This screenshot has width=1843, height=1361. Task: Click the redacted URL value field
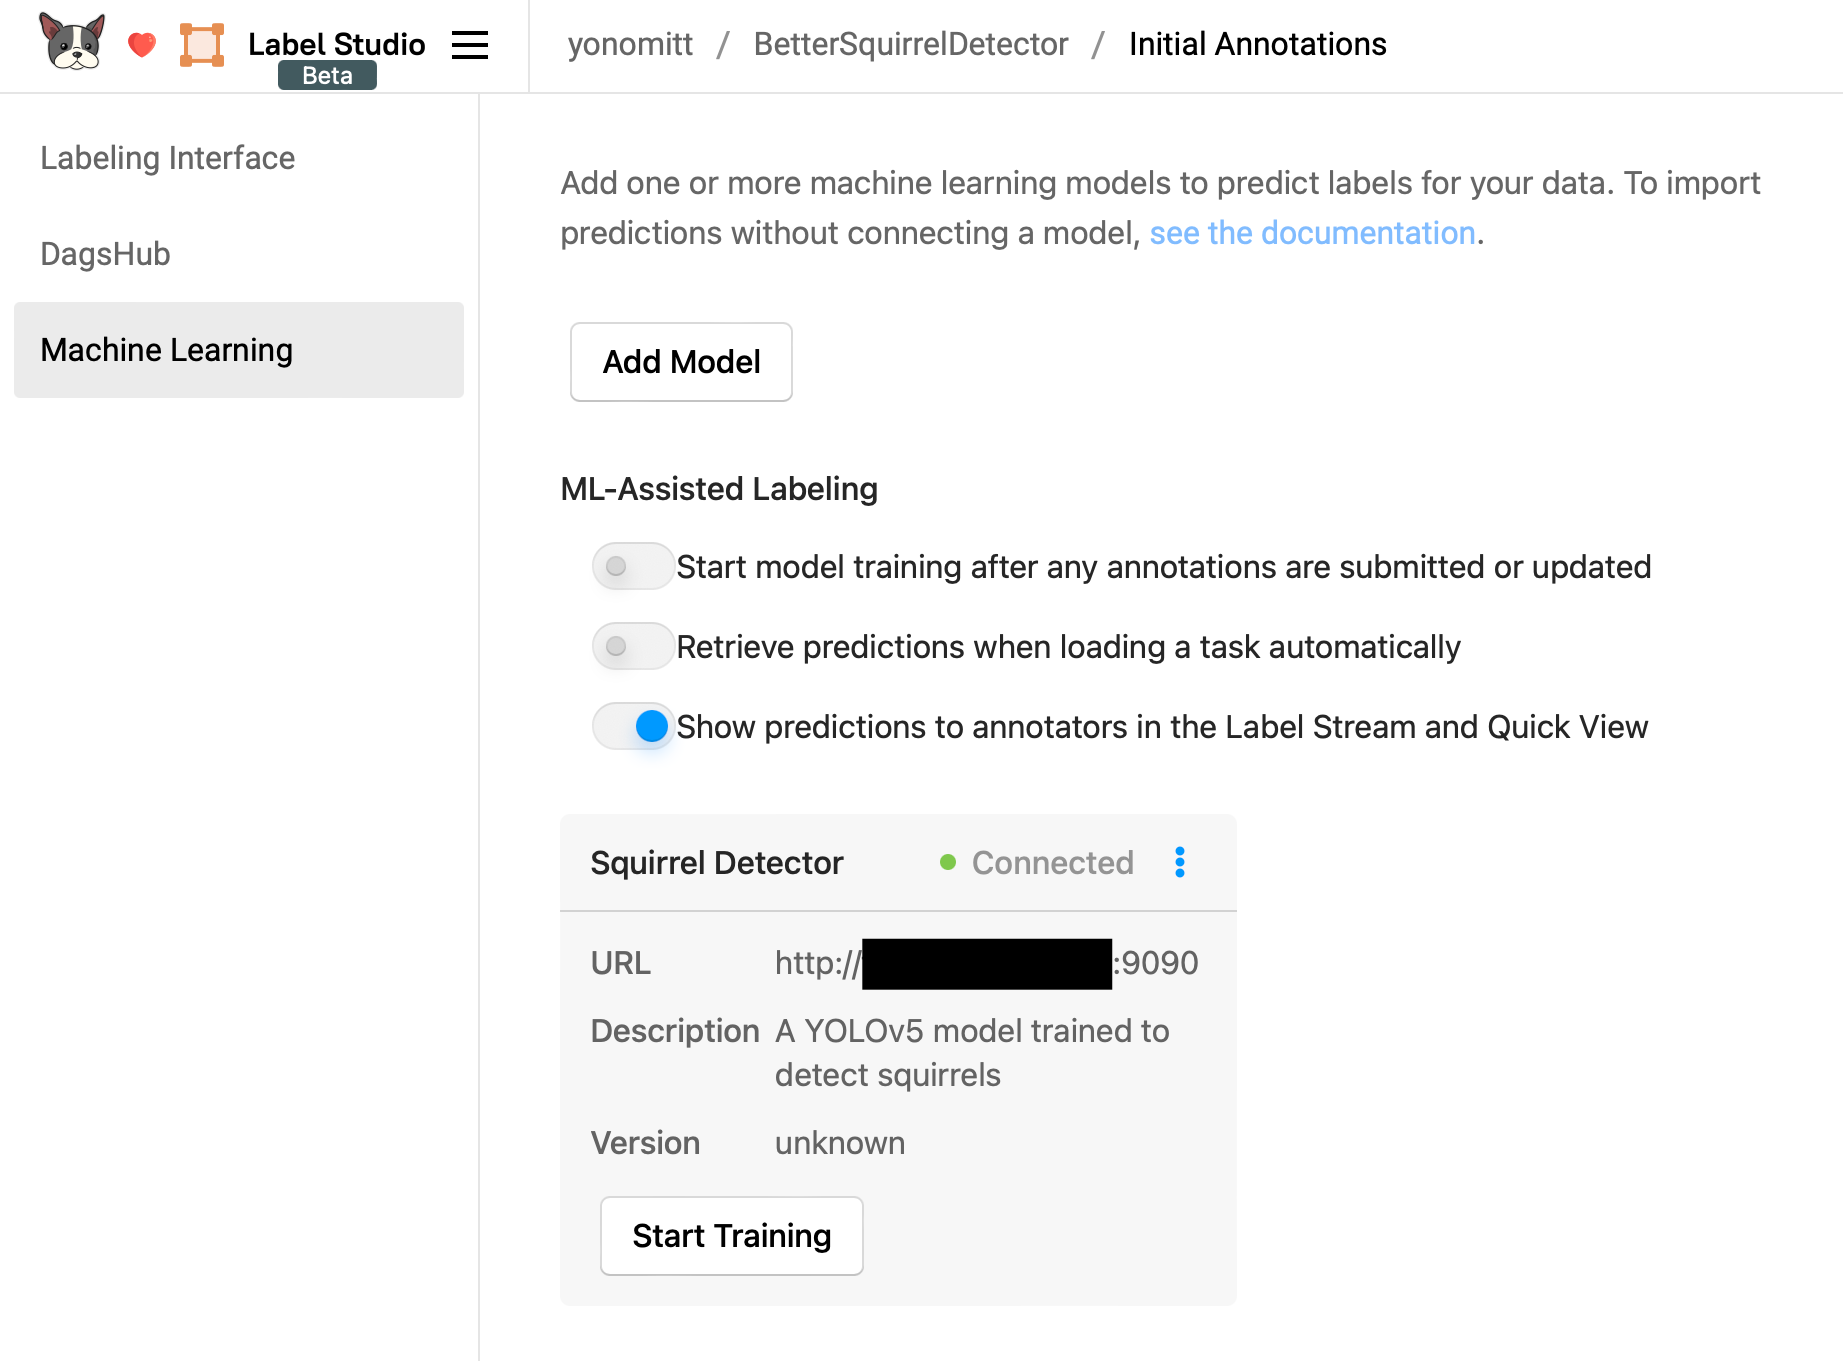[985, 962]
